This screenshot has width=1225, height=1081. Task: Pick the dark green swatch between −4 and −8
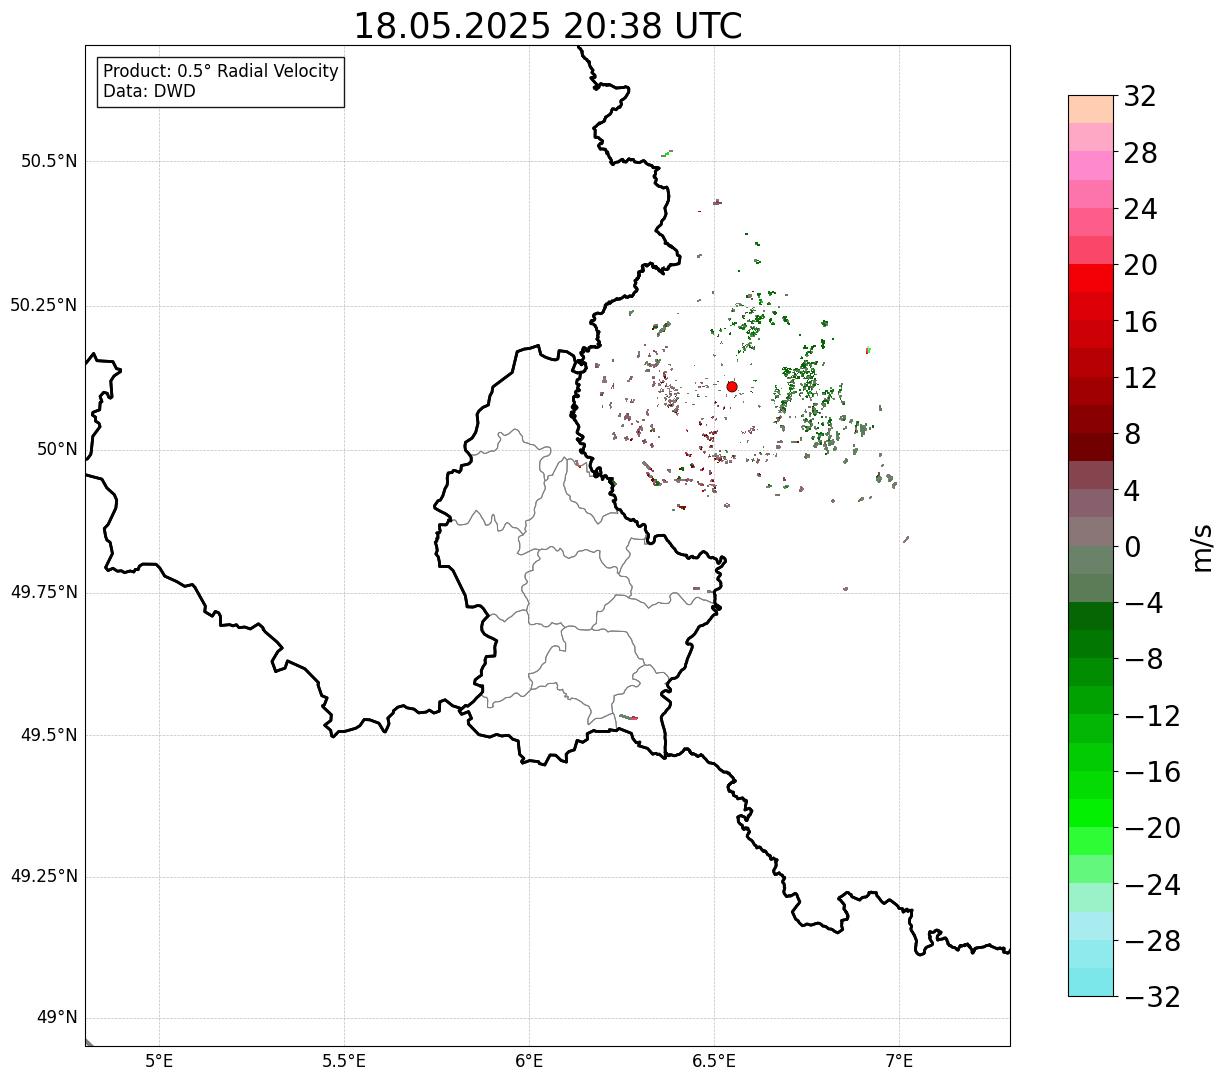[1091, 616]
